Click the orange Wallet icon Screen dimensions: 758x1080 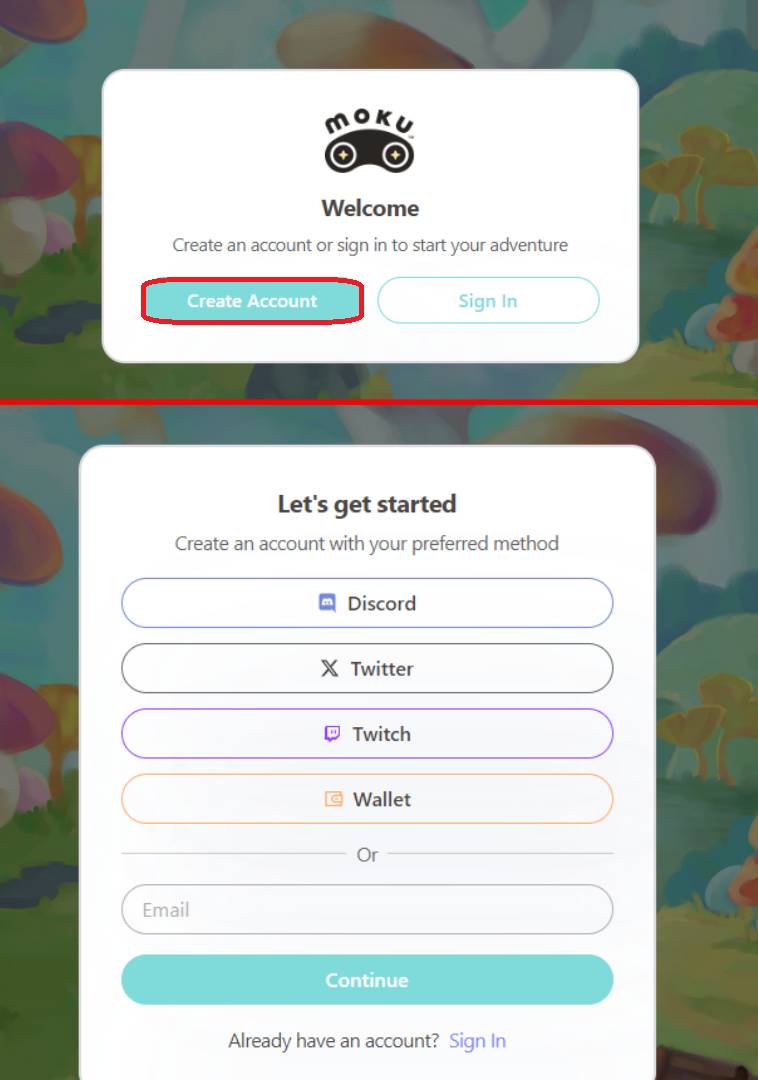tap(333, 799)
